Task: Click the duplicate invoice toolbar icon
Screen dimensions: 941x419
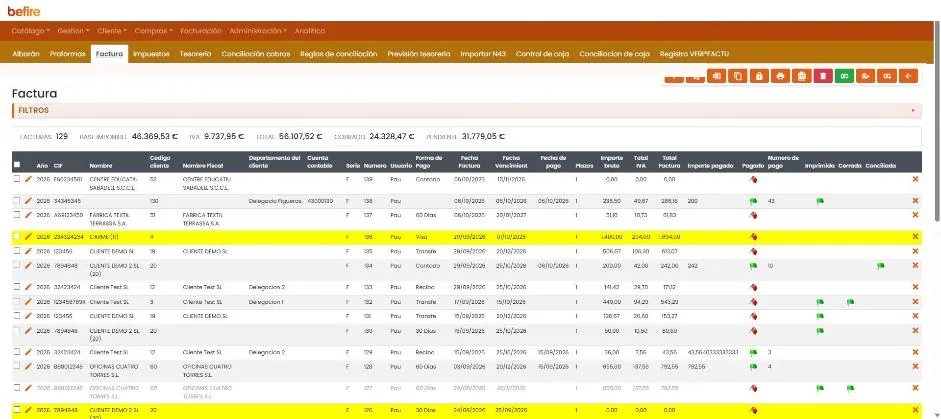Action: pos(738,76)
